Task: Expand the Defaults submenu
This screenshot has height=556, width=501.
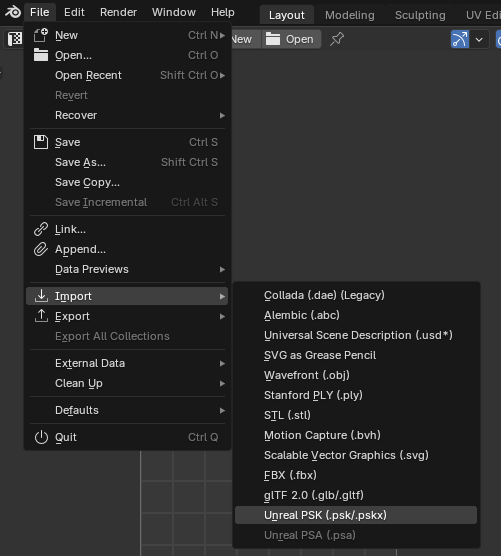Action: 127,410
